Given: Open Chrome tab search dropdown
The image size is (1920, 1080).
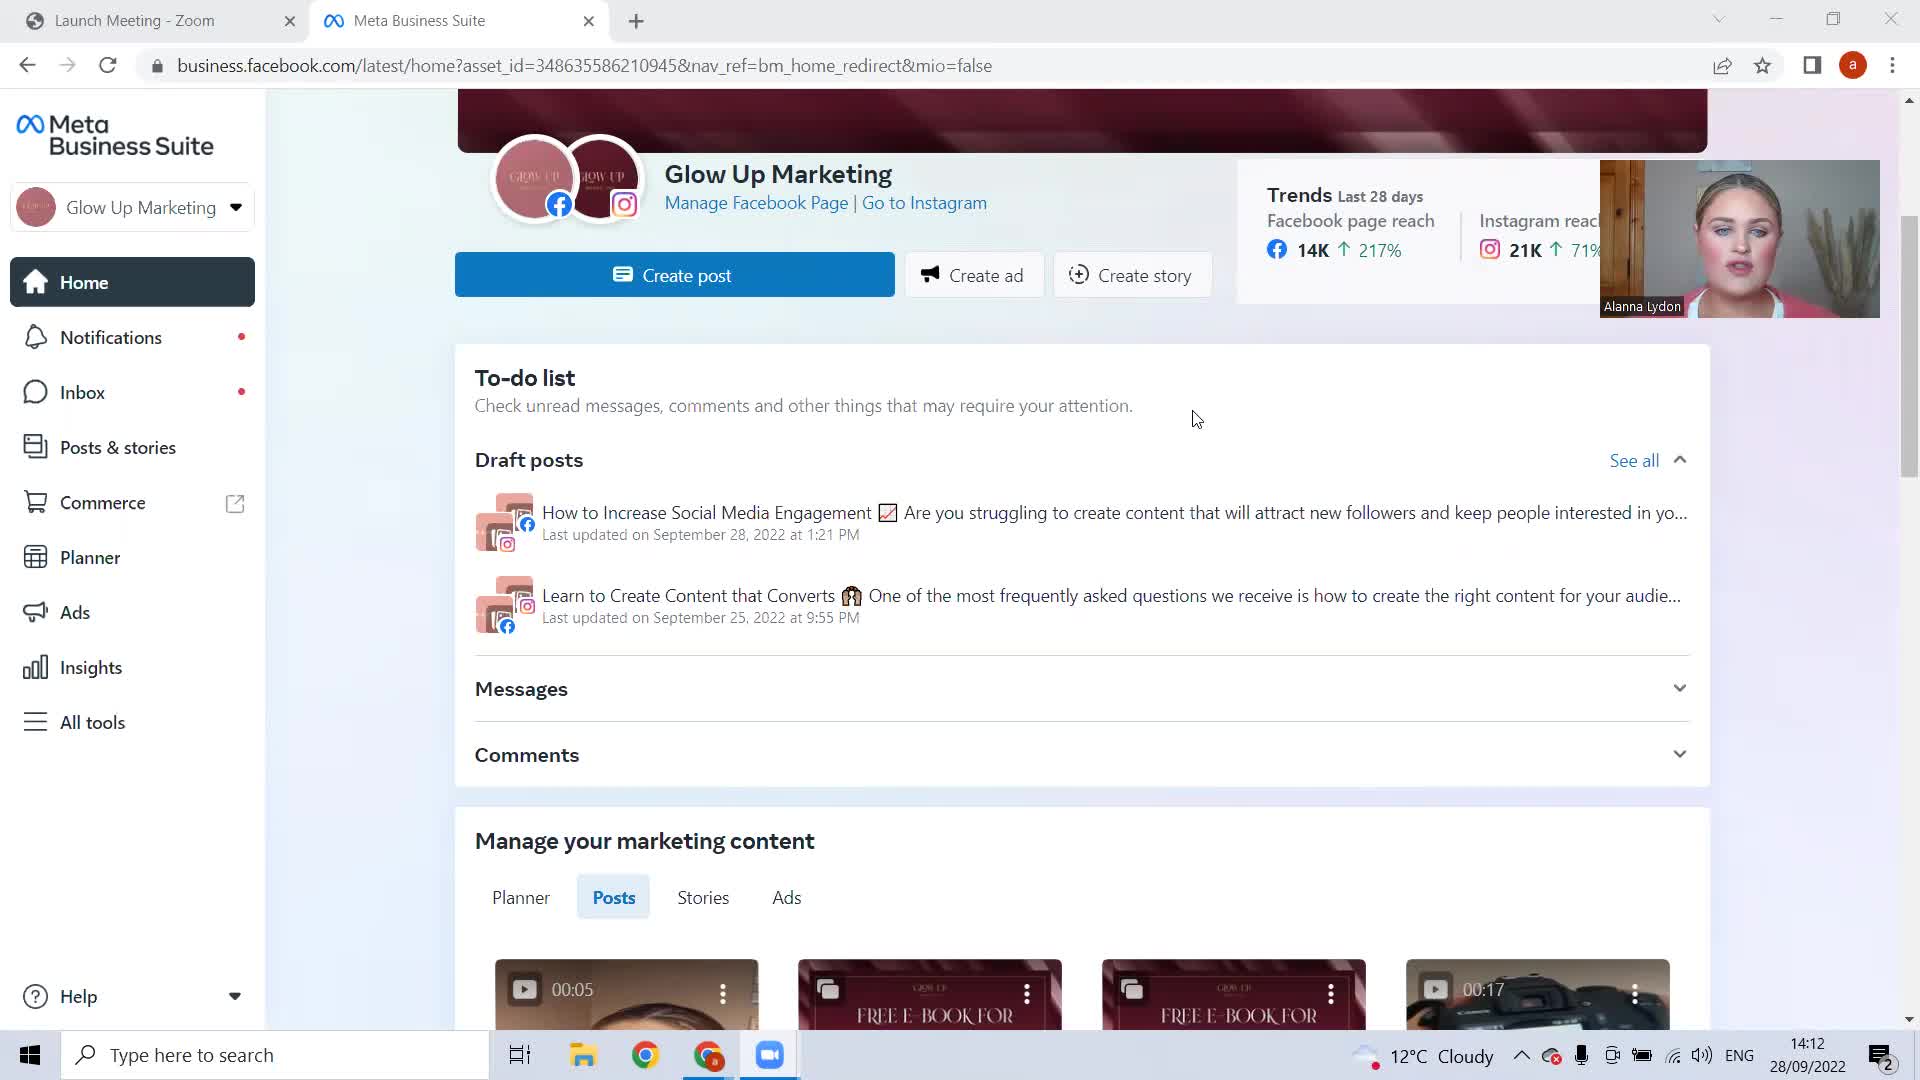Looking at the screenshot, I should pyautogui.click(x=1718, y=19).
